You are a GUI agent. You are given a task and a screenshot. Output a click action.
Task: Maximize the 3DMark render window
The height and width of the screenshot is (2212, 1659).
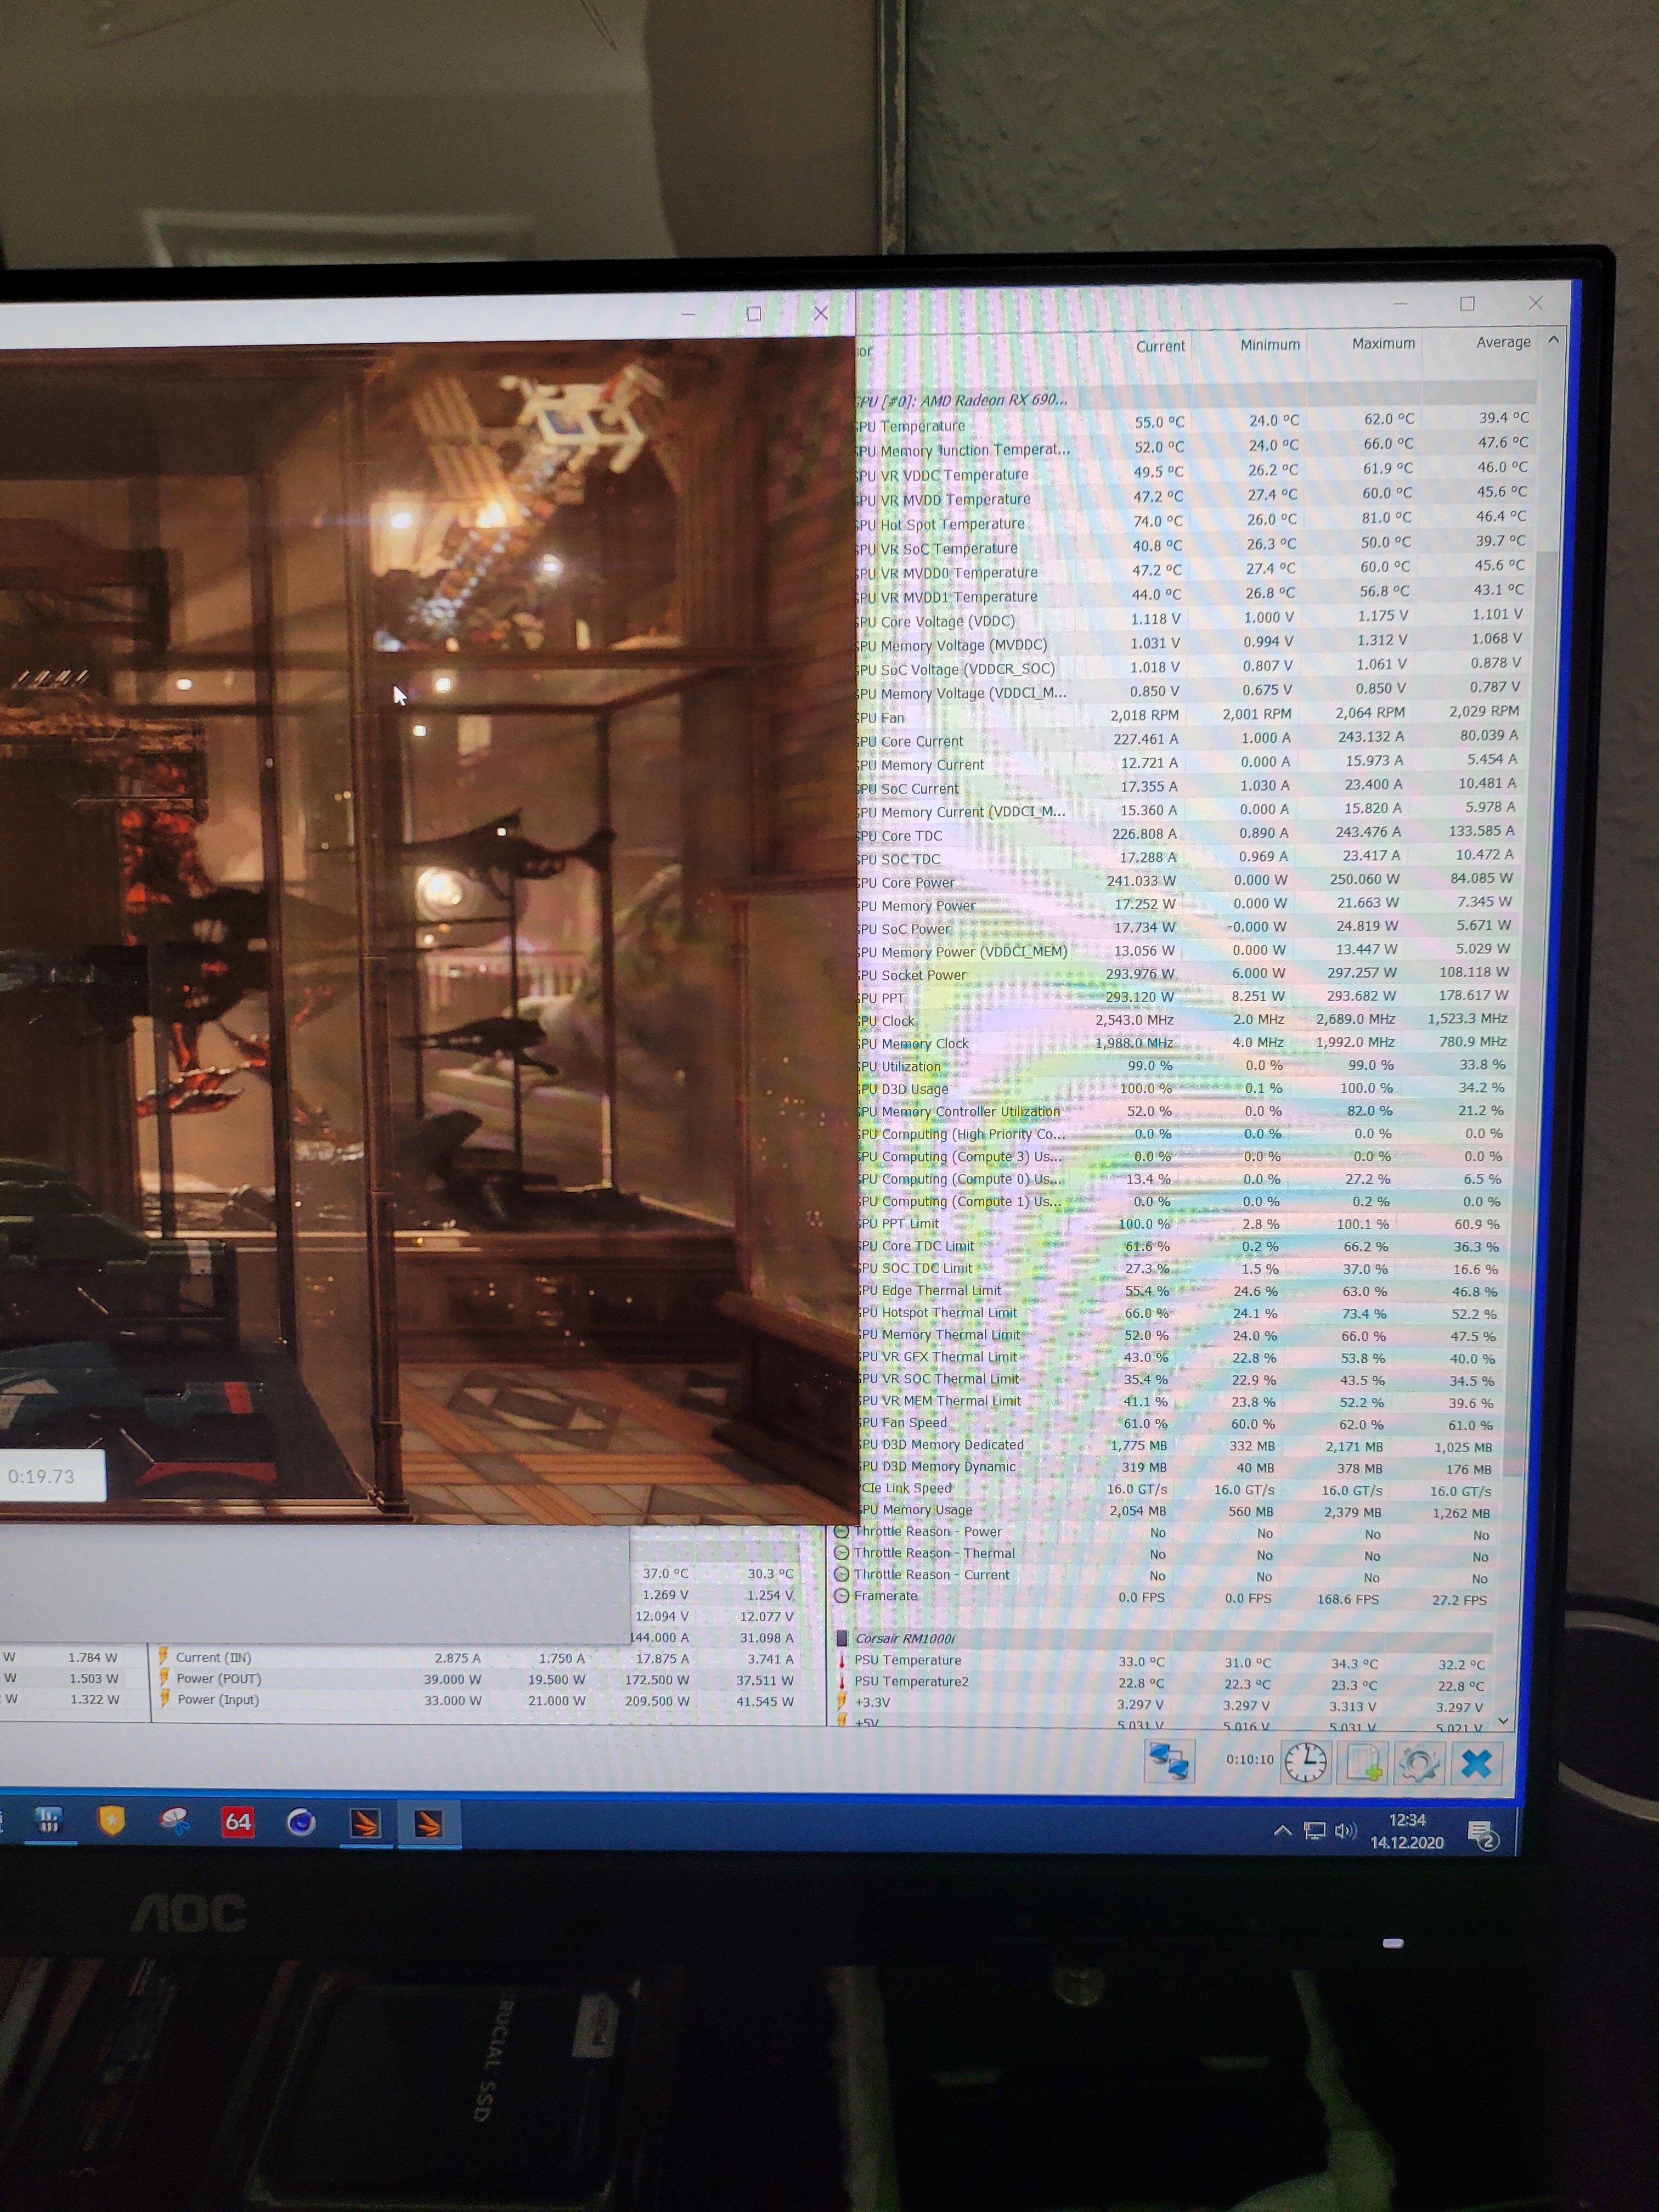coord(754,314)
